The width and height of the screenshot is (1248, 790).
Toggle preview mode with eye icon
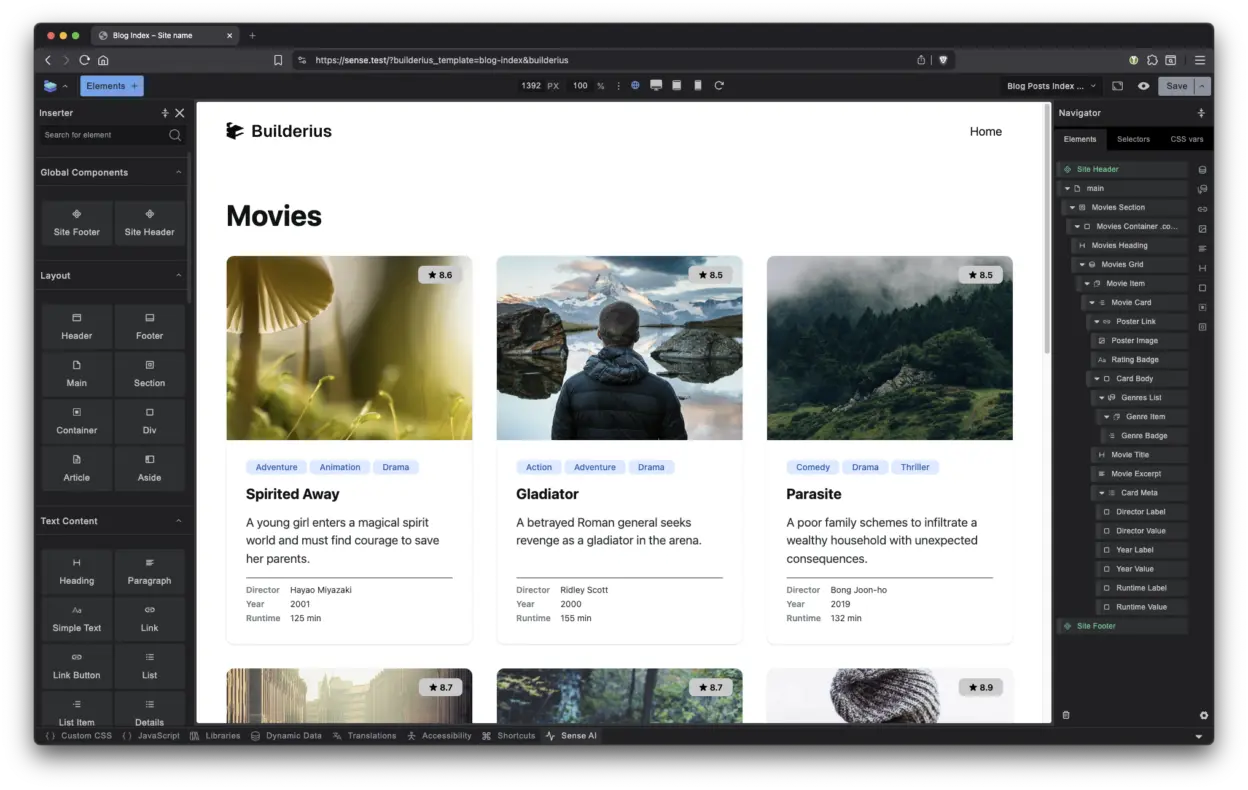pyautogui.click(x=1143, y=86)
